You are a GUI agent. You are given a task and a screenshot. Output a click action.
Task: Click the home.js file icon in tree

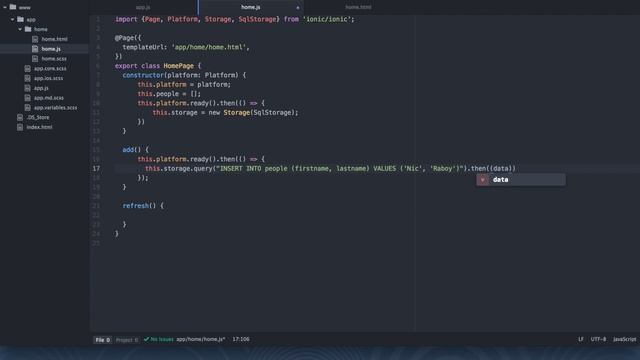pyautogui.click(x=35, y=49)
